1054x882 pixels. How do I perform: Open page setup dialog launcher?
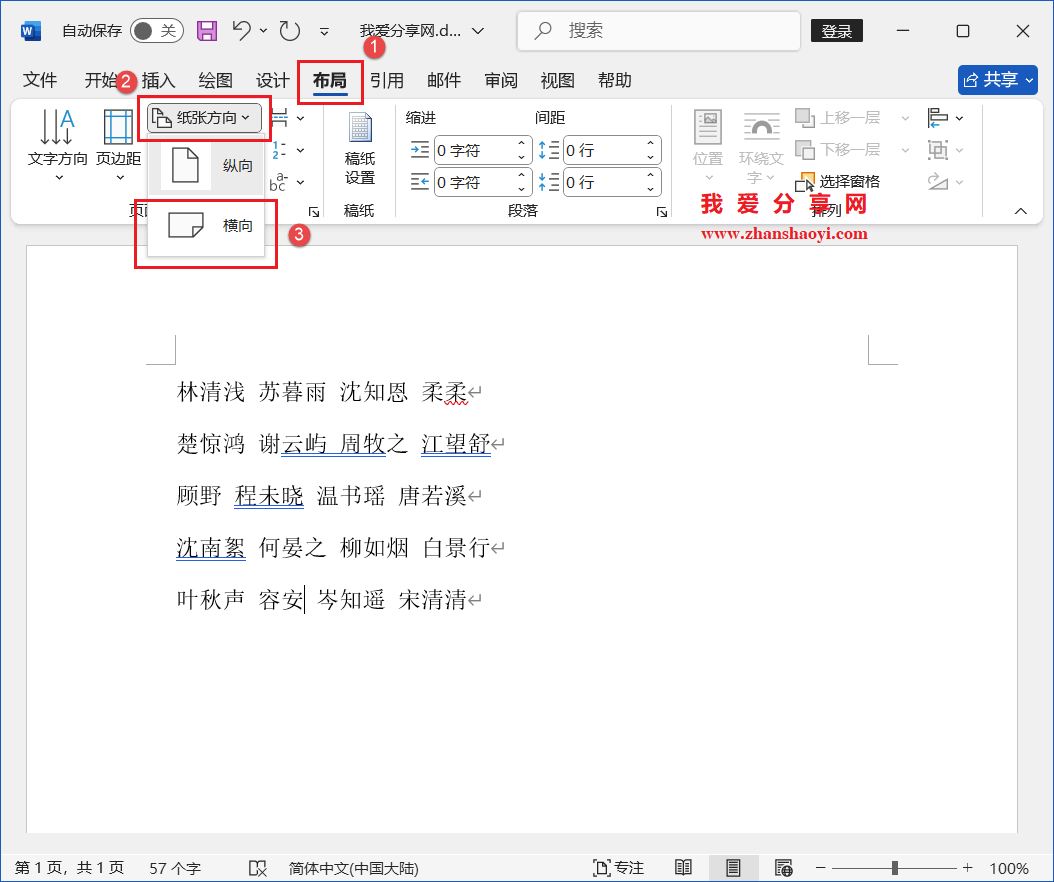click(313, 212)
